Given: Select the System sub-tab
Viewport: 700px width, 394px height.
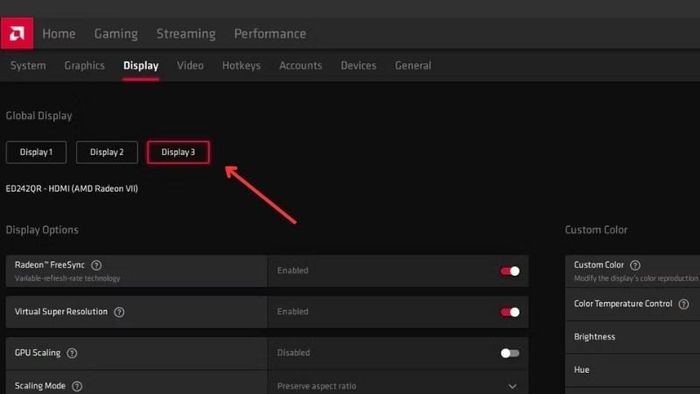Looking at the screenshot, I should click(x=28, y=66).
